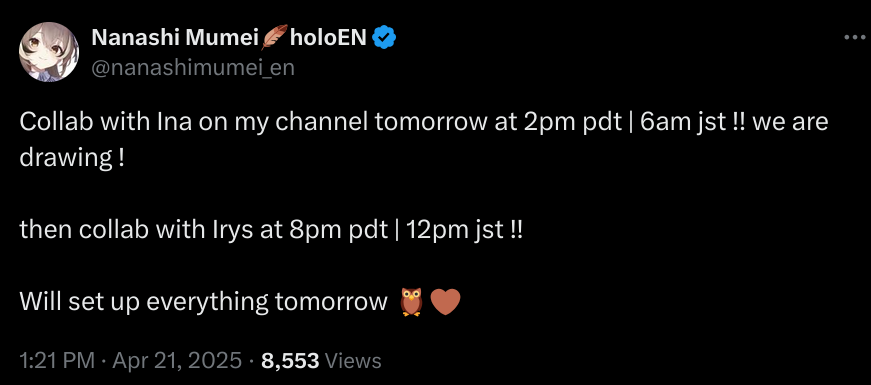Screen dimensions: 871x385
Task: Click the 8,553 view count number
Action: [x=290, y=361]
